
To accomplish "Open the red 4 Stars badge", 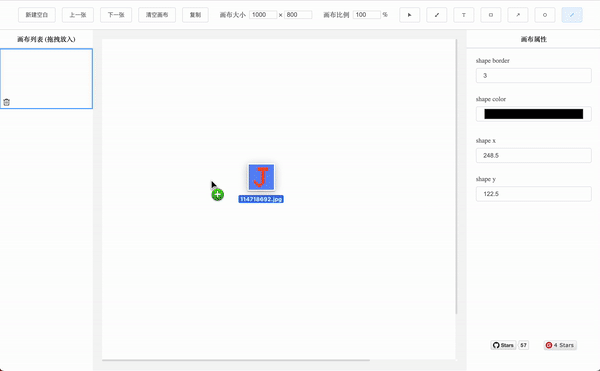I will 560,345.
